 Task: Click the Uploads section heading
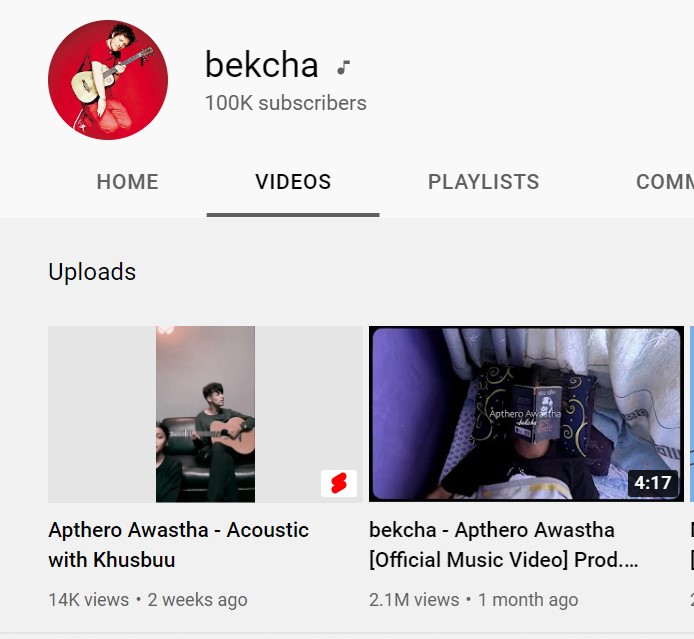pyautogui.click(x=92, y=271)
